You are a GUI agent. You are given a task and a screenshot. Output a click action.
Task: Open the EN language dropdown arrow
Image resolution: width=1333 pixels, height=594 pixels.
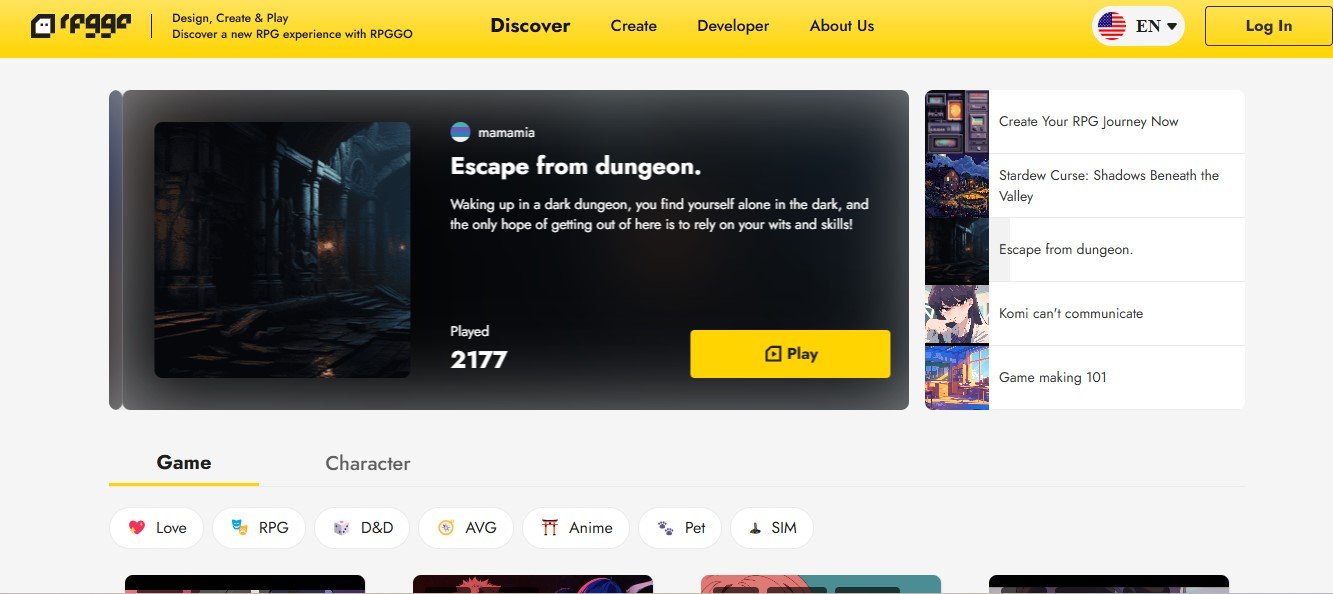click(x=1171, y=26)
